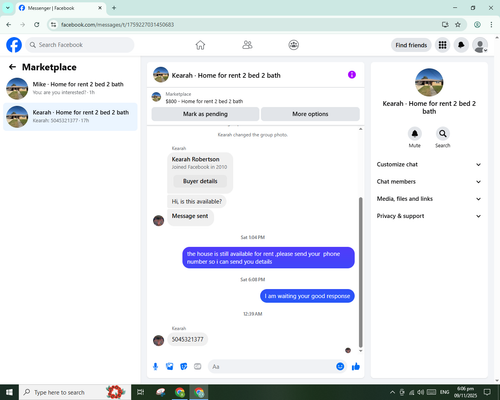Show hidden system tray icons
The image size is (500, 400).
click(392, 392)
